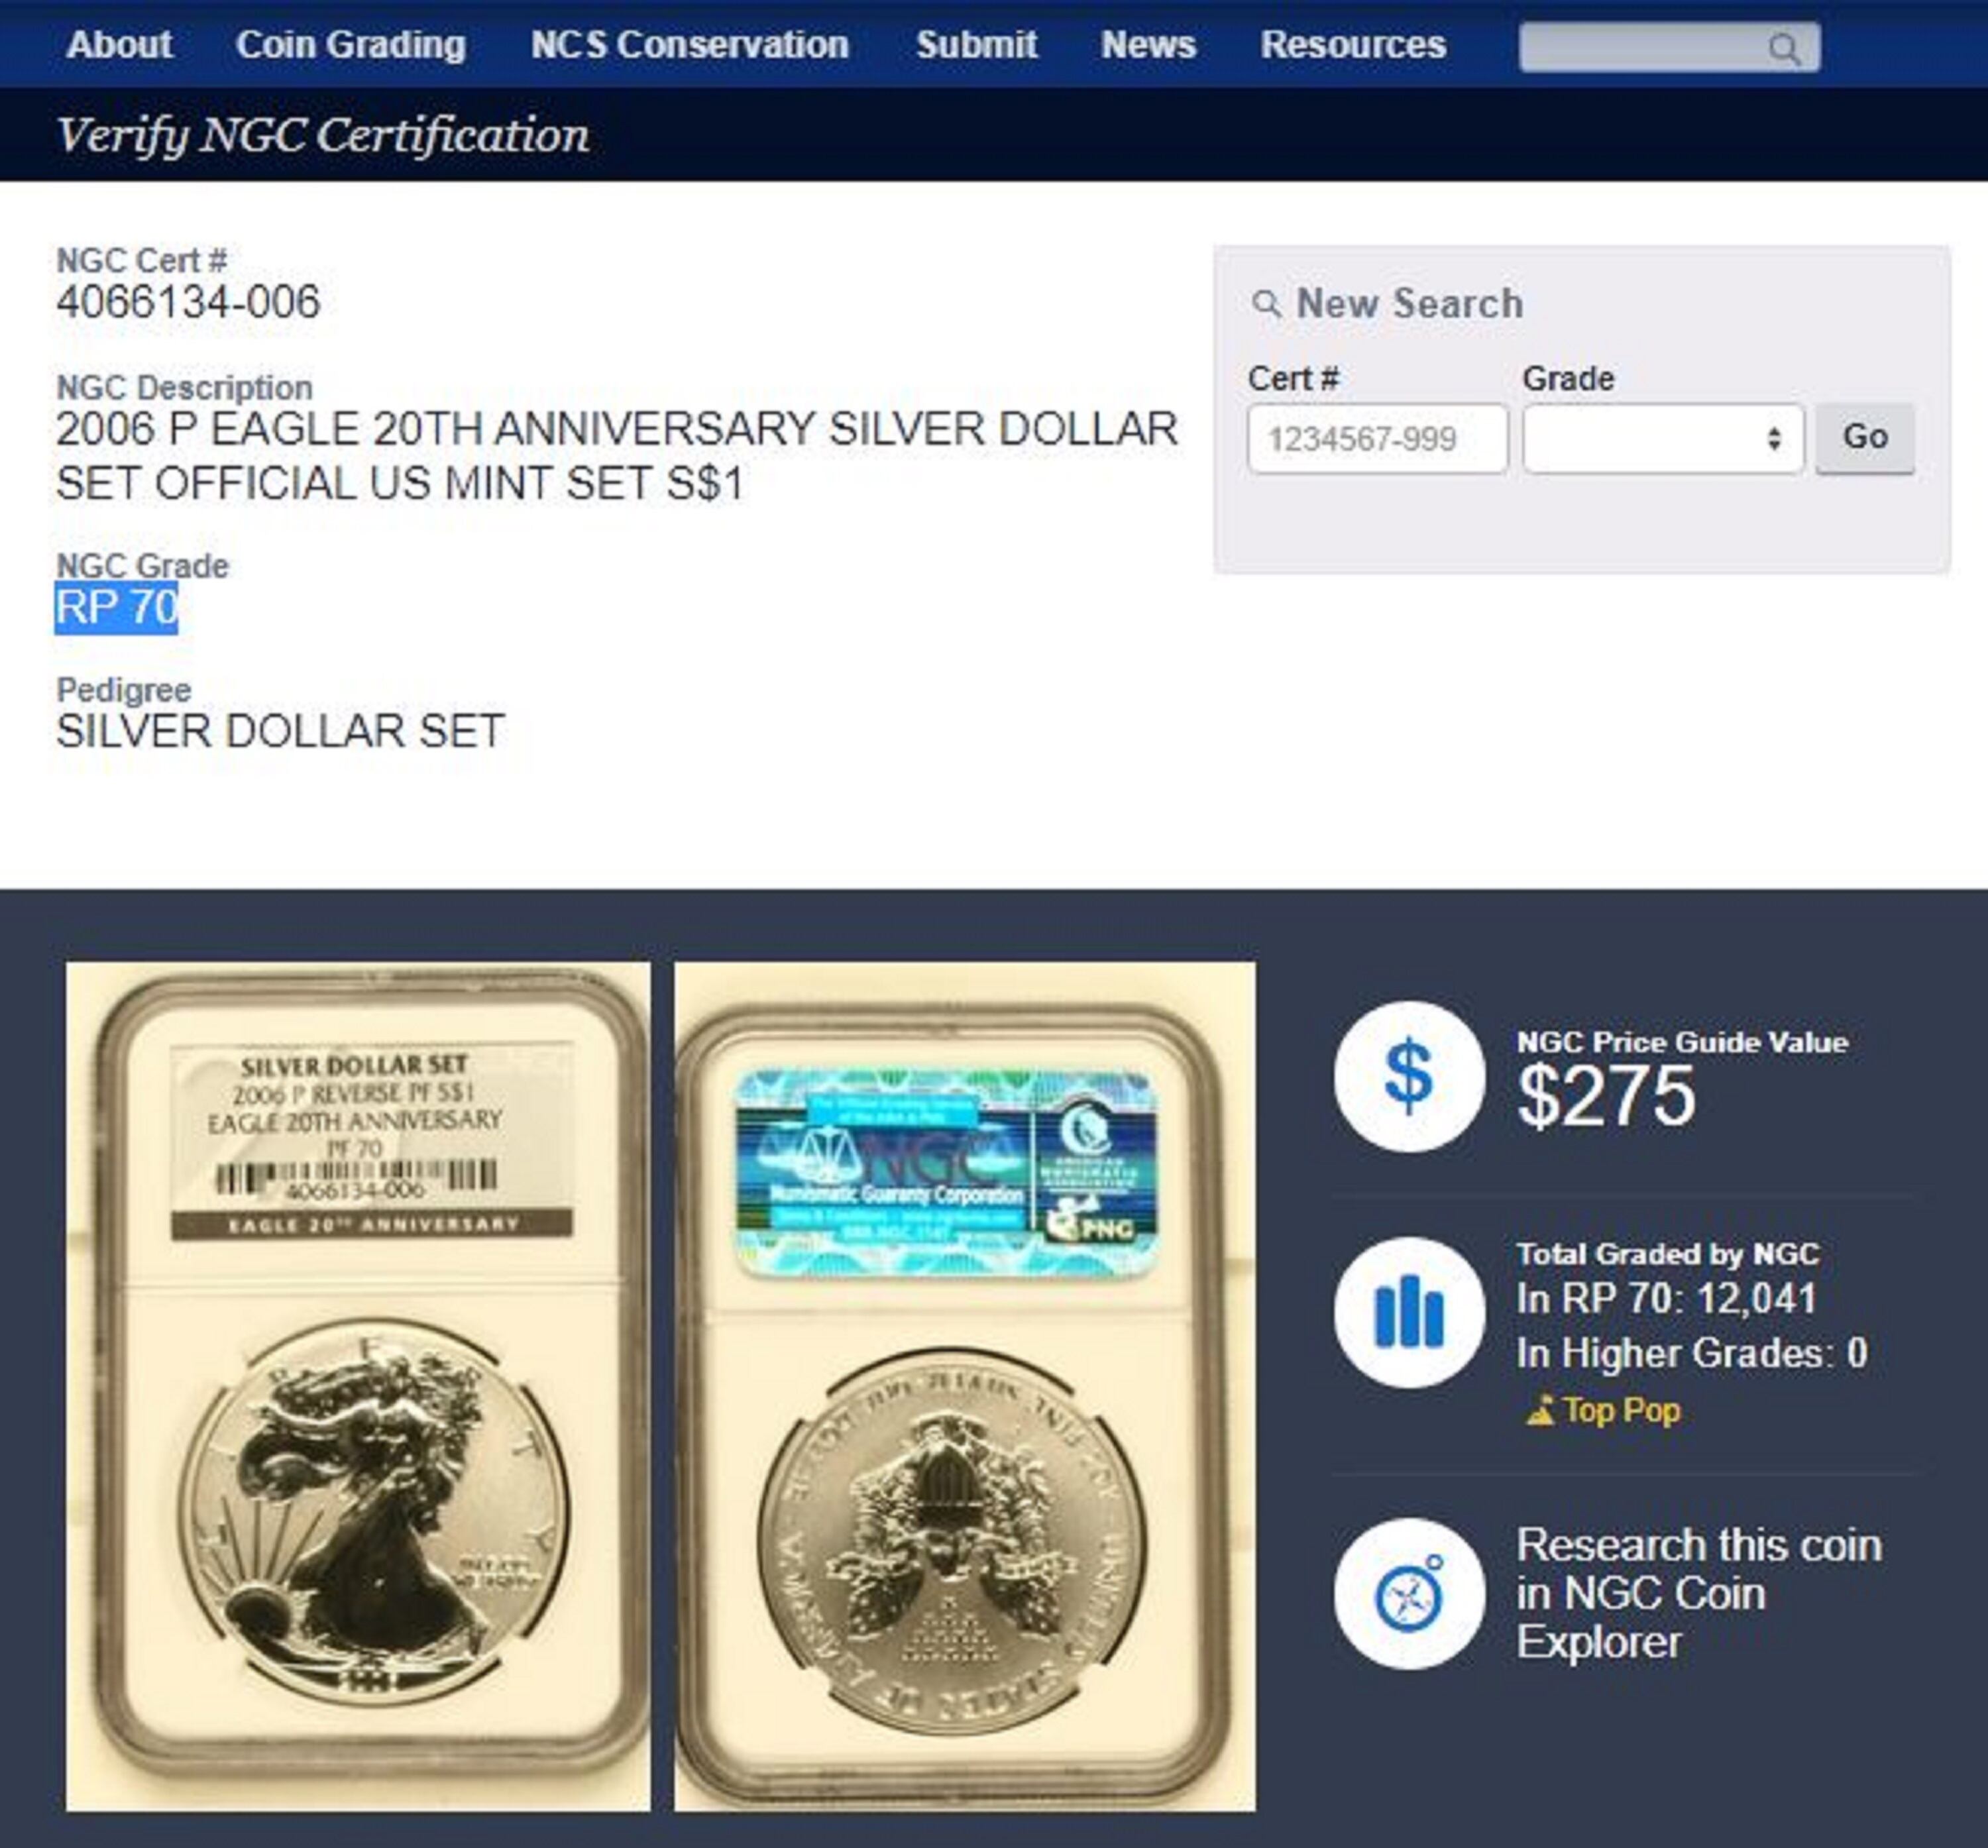Open the Resources menu item
The height and width of the screenshot is (1848, 1988).
[1353, 44]
